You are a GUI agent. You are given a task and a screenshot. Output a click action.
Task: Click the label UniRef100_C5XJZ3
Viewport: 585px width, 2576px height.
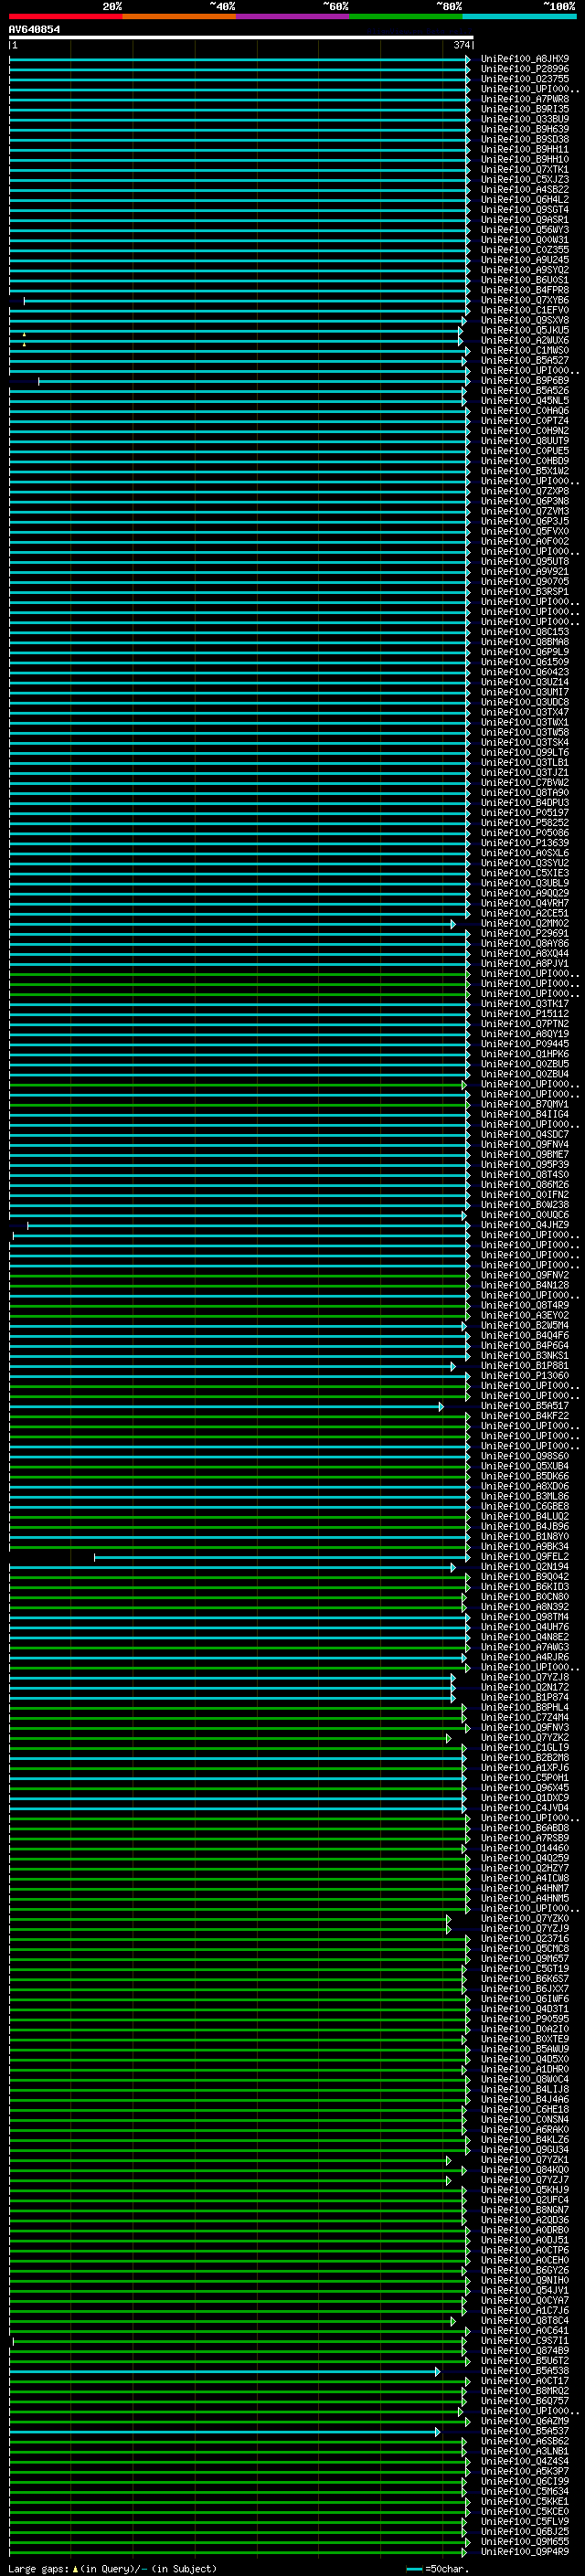pos(525,180)
